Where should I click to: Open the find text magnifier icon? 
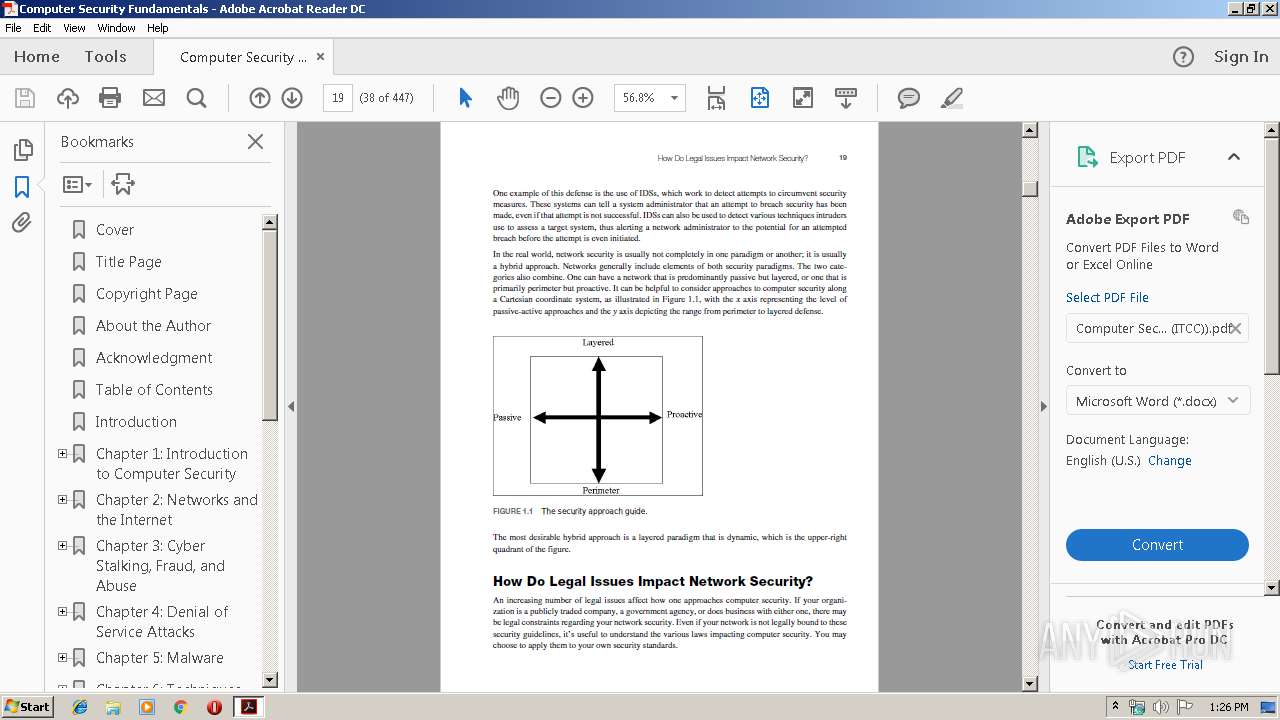point(196,98)
